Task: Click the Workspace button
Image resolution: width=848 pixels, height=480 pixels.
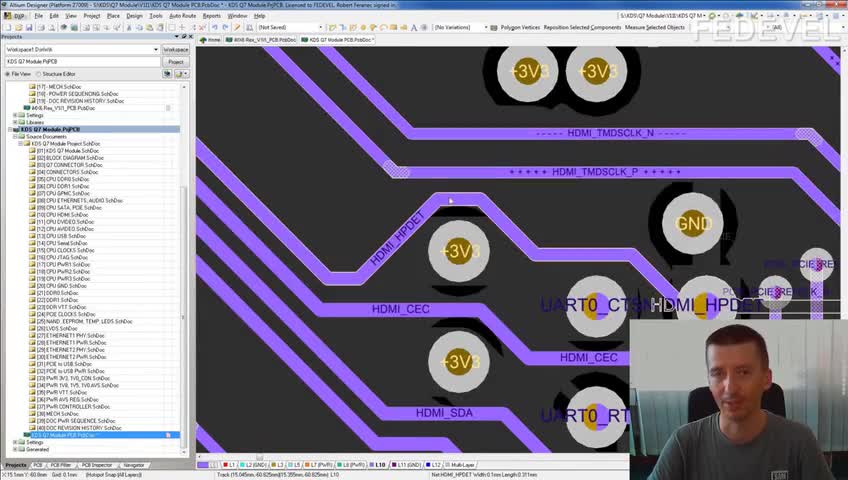Action: (x=176, y=50)
